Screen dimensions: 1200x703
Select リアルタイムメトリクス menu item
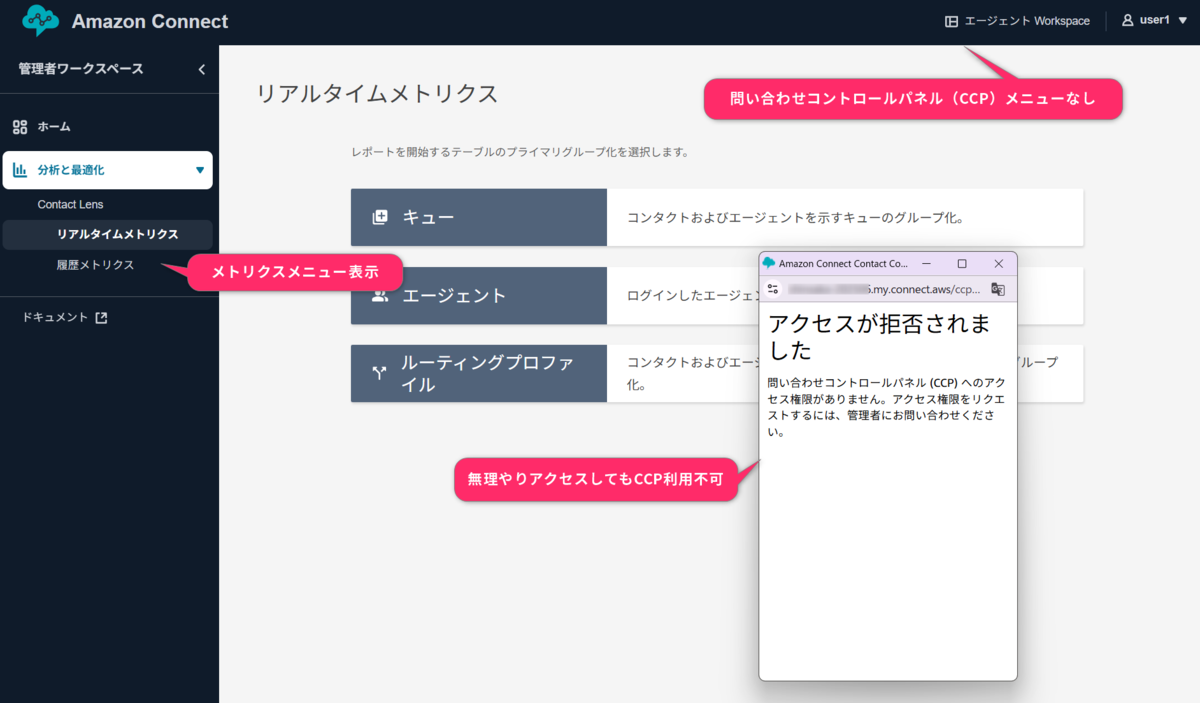[108, 235]
